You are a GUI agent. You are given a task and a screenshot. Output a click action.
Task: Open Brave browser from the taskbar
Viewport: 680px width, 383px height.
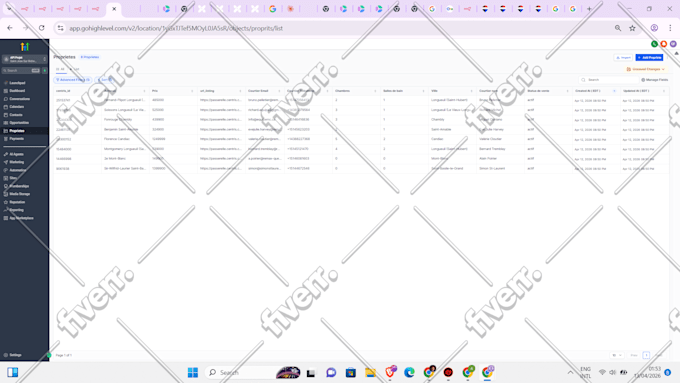[390, 372]
